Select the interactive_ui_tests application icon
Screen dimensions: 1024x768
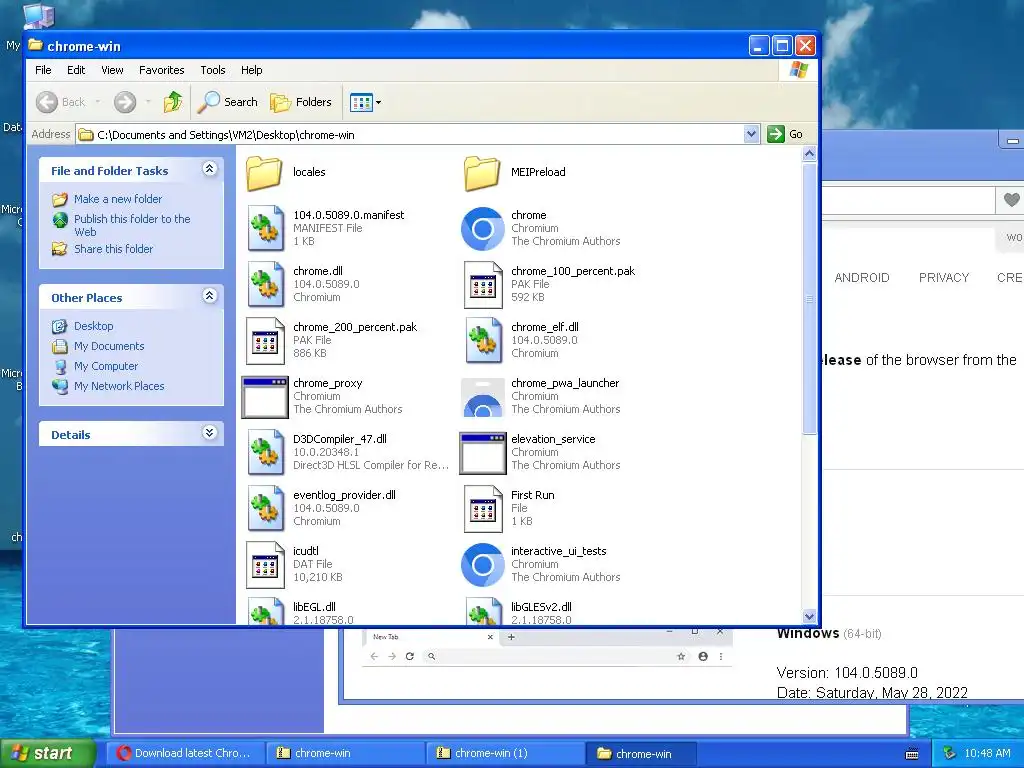483,564
